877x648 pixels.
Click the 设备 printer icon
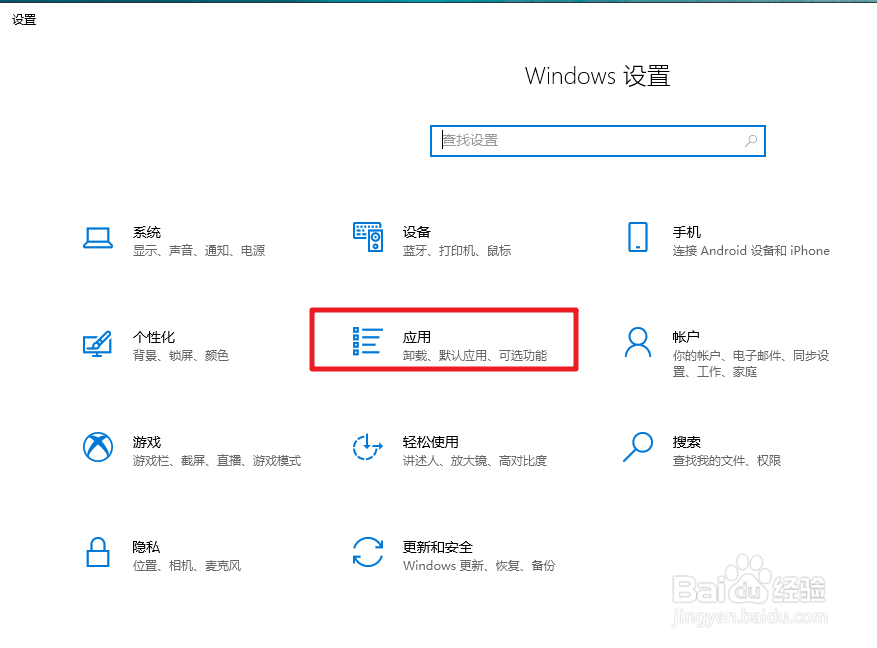pos(368,237)
